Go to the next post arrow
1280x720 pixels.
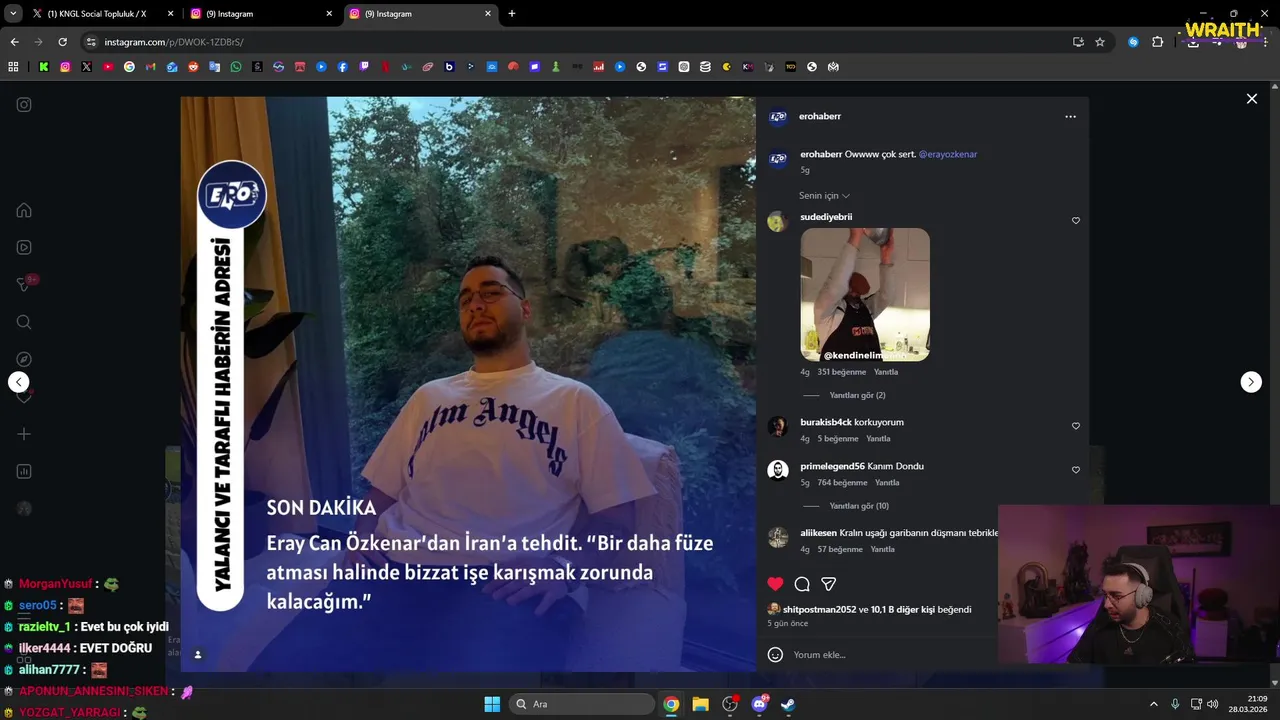pyautogui.click(x=1251, y=382)
